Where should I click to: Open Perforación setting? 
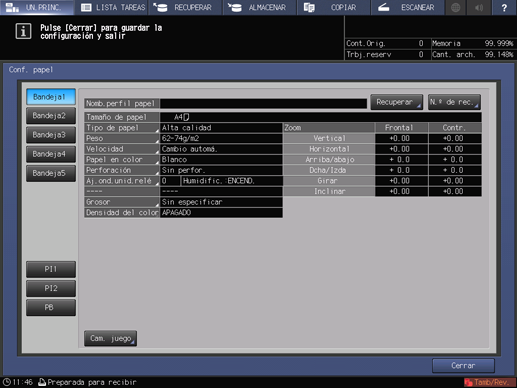click(x=122, y=170)
